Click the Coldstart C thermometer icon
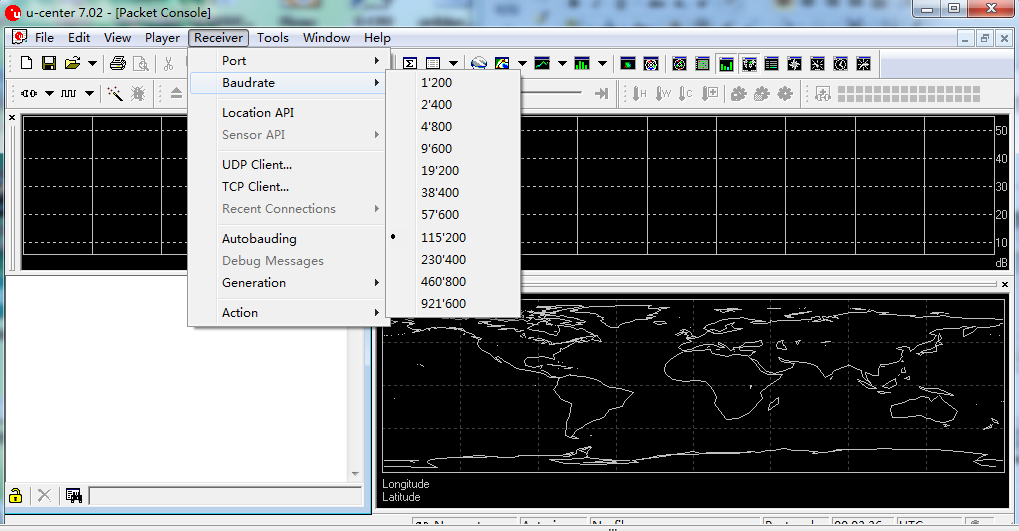The image size is (1019, 531). [x=686, y=94]
